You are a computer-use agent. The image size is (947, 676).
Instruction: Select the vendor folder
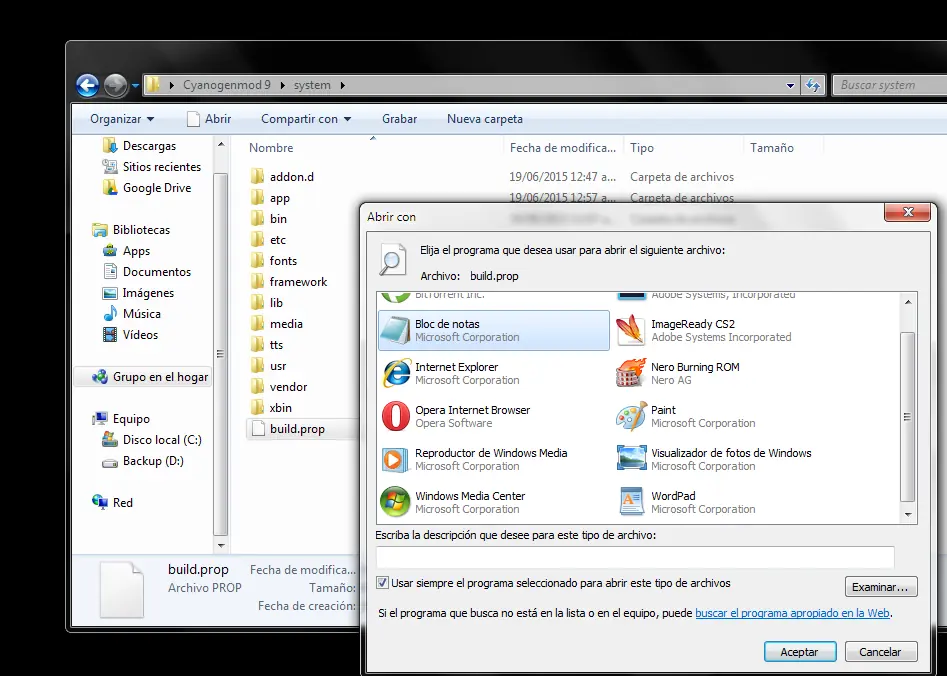(288, 387)
